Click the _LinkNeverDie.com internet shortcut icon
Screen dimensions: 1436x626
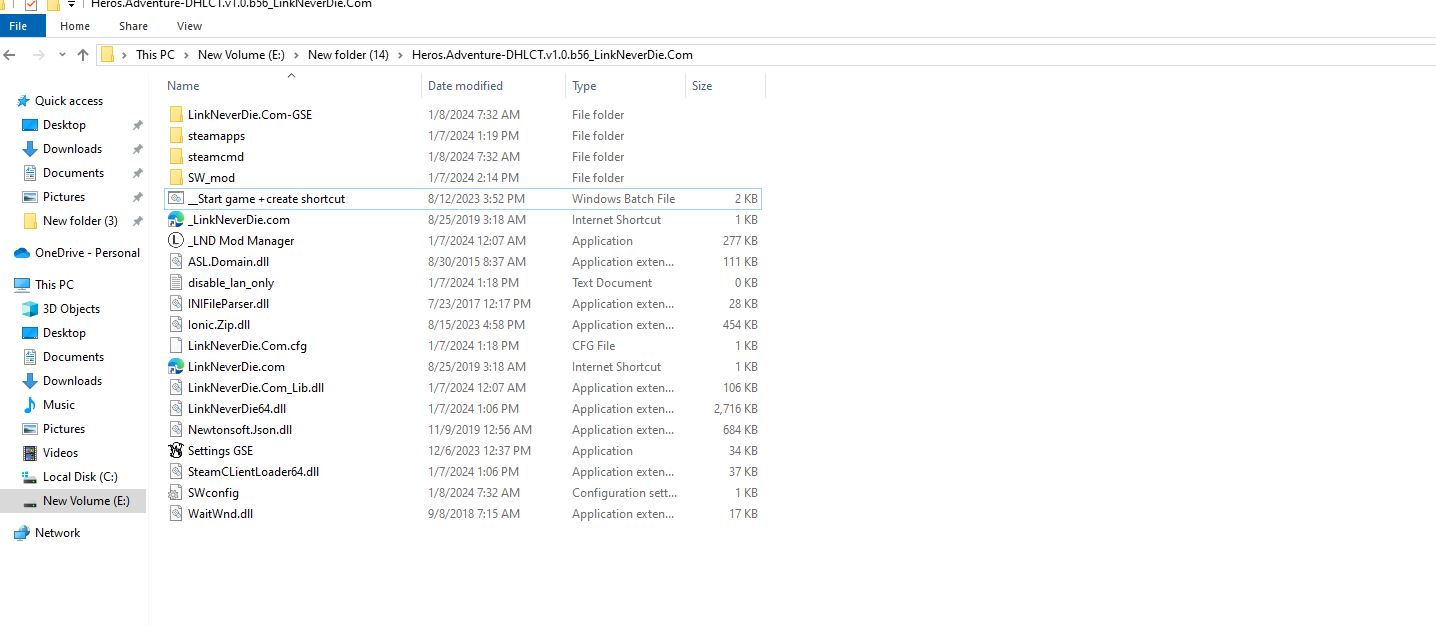(176, 220)
